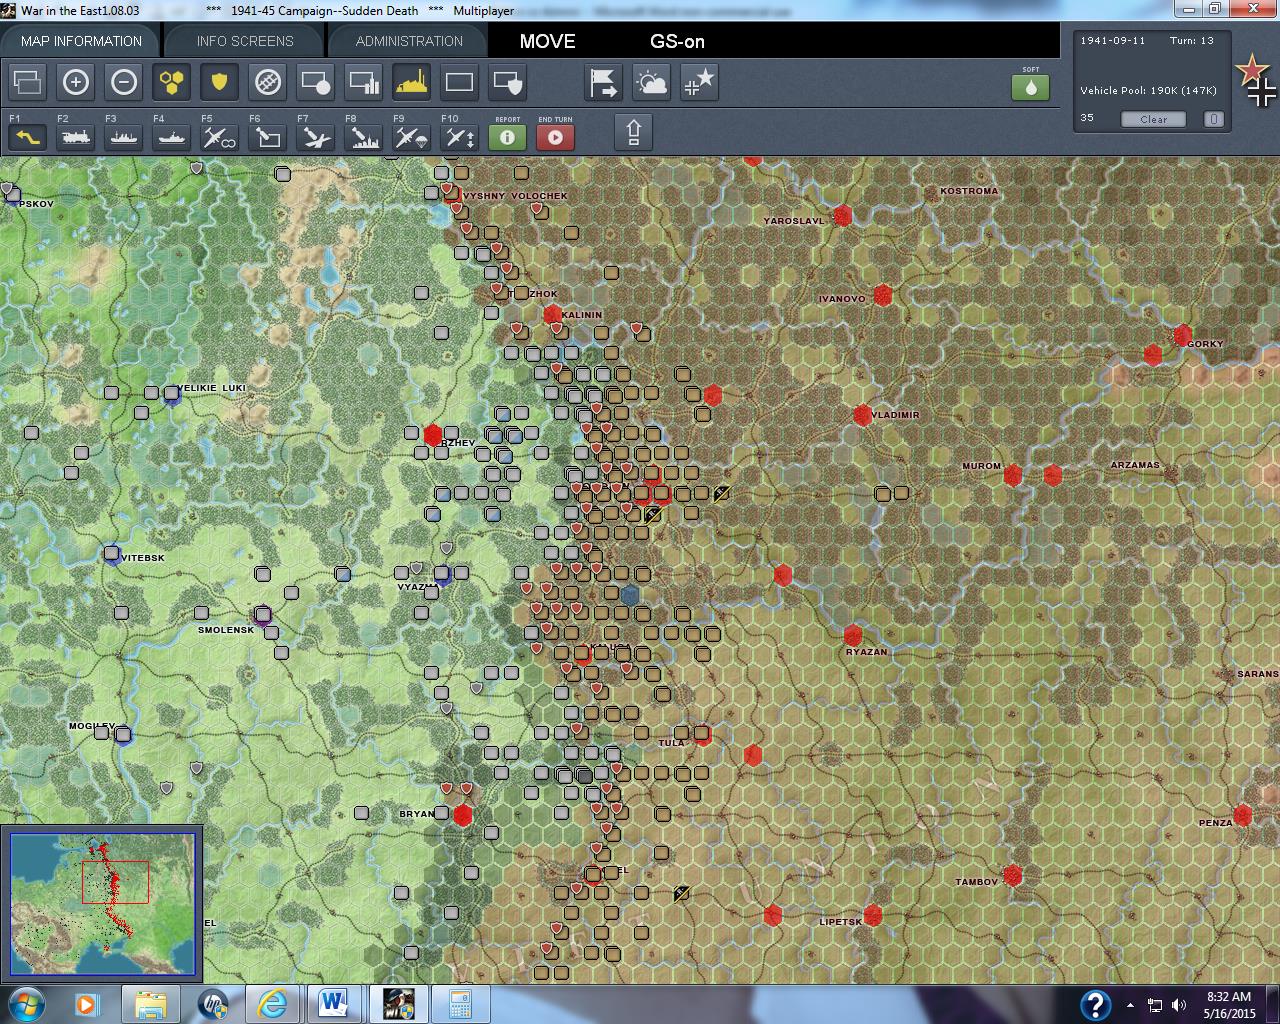Select F4 ship mode button

point(172,137)
